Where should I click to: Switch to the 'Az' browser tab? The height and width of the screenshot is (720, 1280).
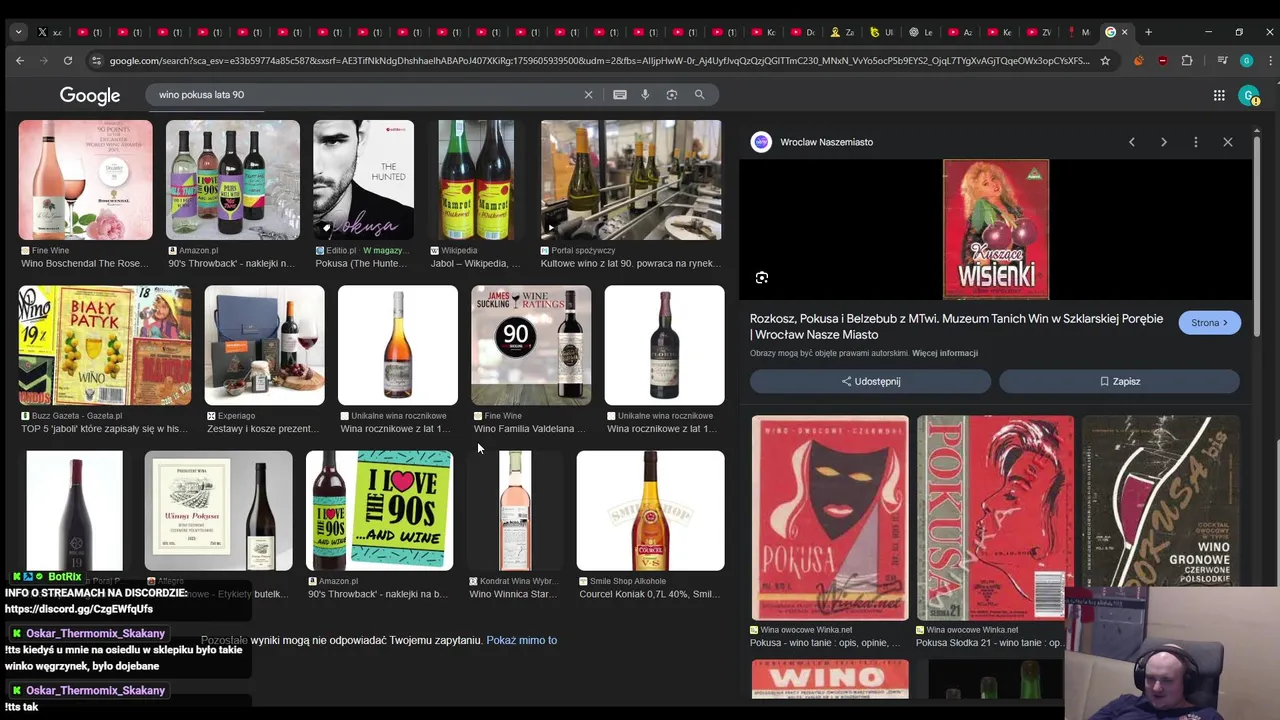pos(960,32)
